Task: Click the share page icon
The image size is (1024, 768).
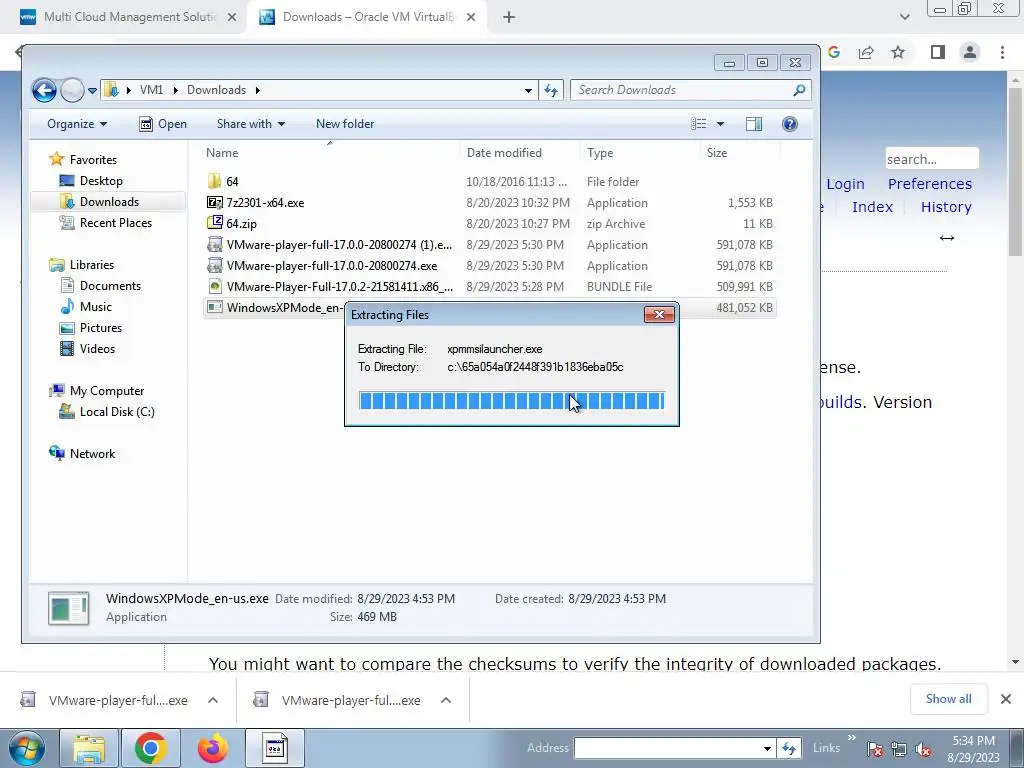Action: (866, 52)
